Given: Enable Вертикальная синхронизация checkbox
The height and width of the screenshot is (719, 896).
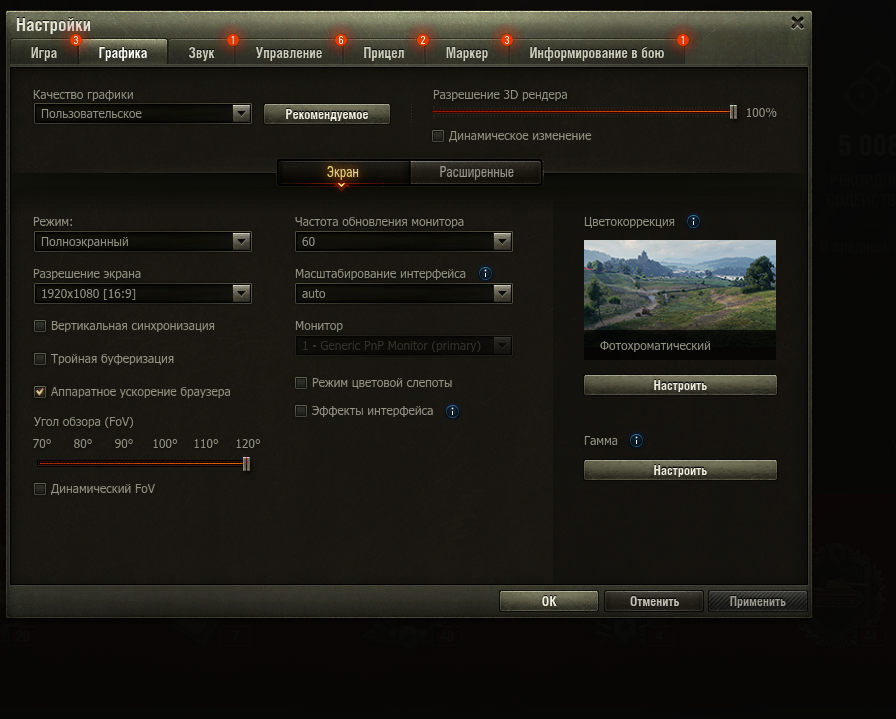Looking at the screenshot, I should tap(40, 325).
